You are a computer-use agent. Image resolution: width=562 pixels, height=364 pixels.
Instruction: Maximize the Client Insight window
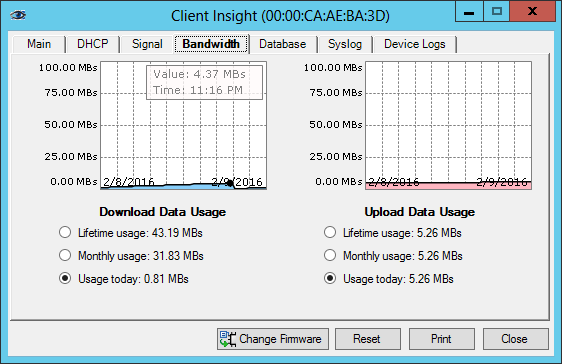click(x=497, y=12)
